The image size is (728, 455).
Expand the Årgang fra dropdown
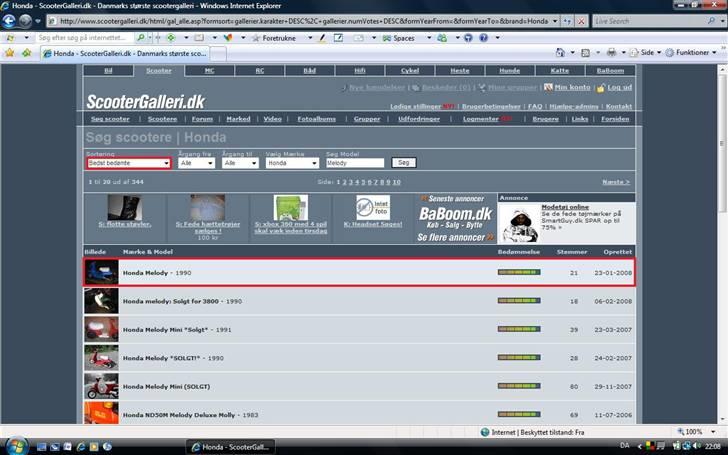point(194,162)
